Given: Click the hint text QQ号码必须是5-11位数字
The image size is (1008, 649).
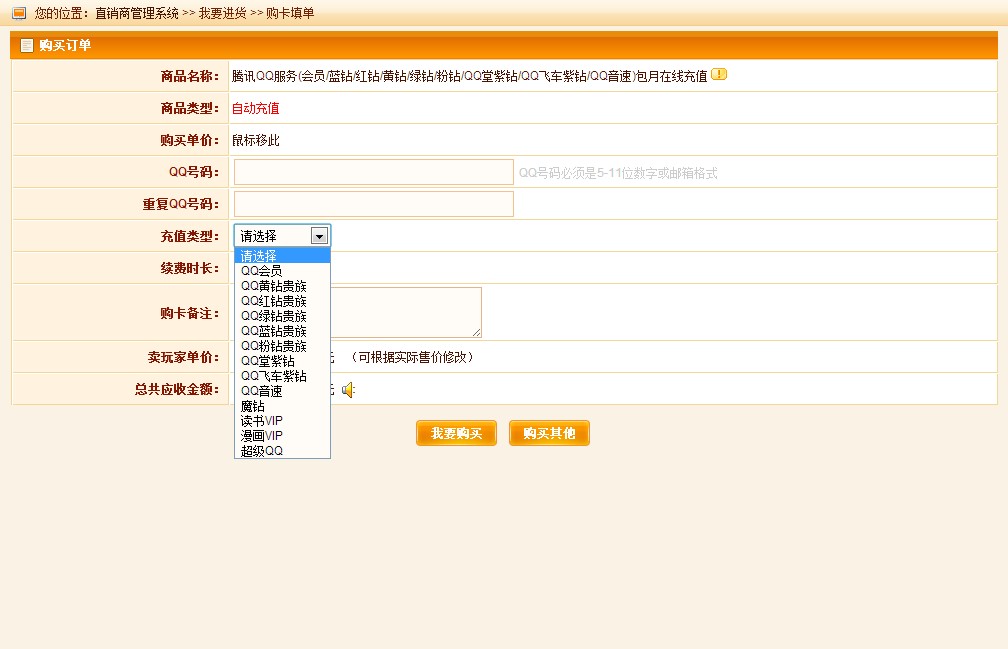Looking at the screenshot, I should pyautogui.click(x=618, y=173).
